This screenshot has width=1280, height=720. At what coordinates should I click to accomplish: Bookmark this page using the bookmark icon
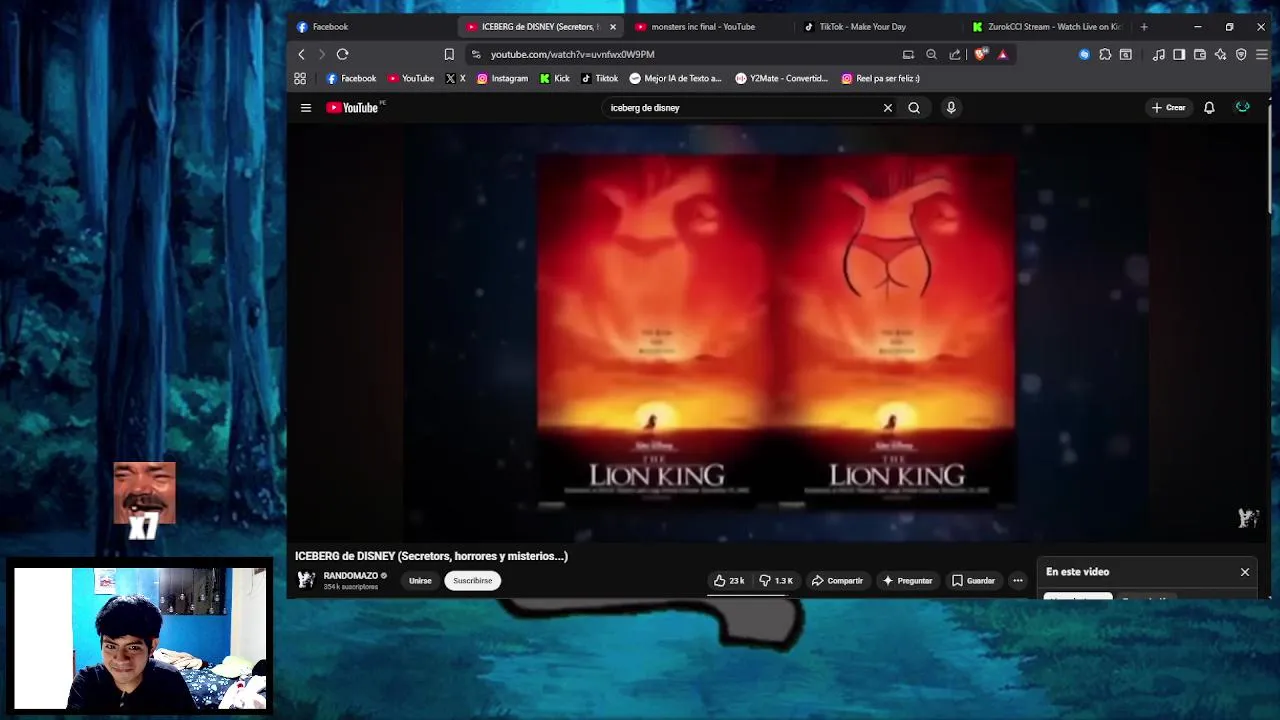pos(449,54)
